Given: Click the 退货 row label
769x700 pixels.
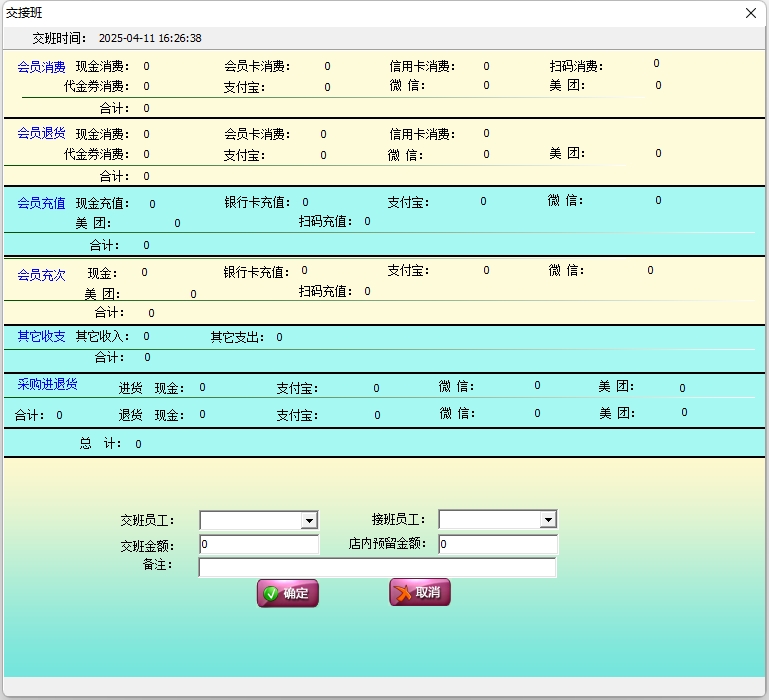Looking at the screenshot, I should tap(130, 415).
